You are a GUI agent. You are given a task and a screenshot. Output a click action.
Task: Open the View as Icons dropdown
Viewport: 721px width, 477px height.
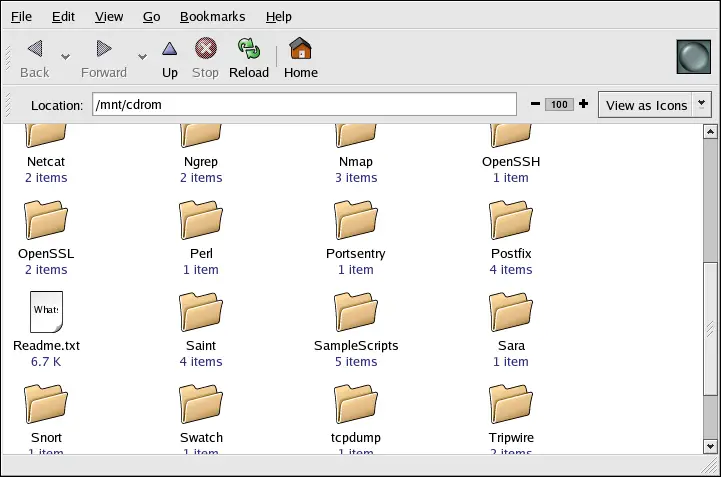pos(654,105)
